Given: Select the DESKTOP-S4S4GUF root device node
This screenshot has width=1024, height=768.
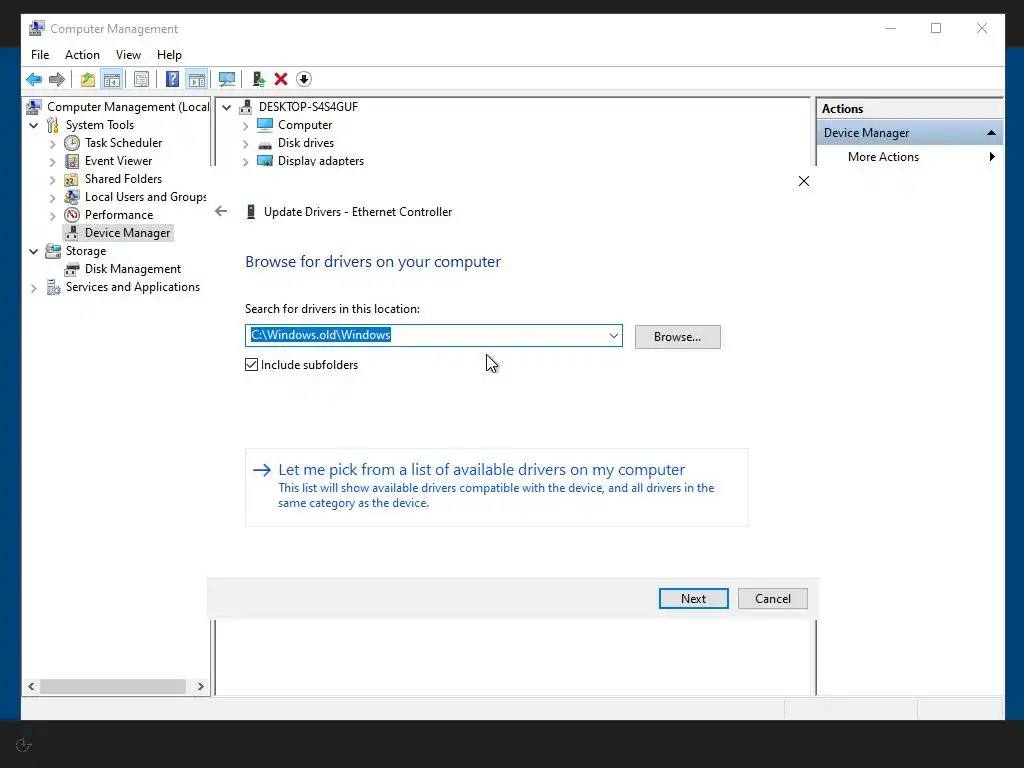Looking at the screenshot, I should pyautogui.click(x=308, y=106).
